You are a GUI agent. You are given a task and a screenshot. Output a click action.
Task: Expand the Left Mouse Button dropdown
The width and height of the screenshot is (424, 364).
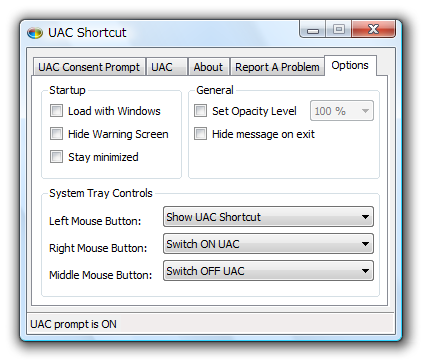click(268, 217)
